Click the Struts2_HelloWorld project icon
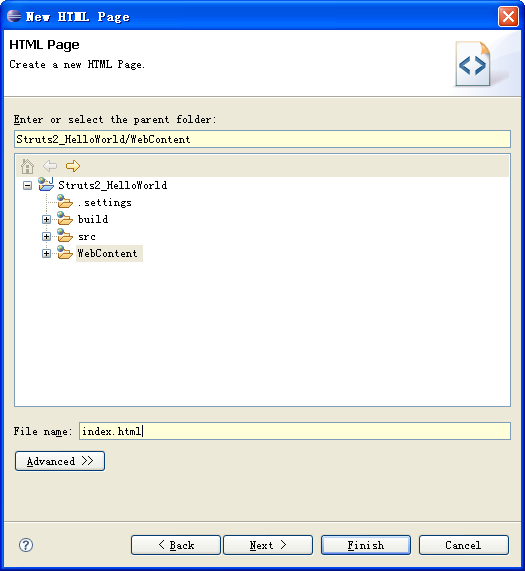This screenshot has width=525, height=571. pyautogui.click(x=46, y=184)
